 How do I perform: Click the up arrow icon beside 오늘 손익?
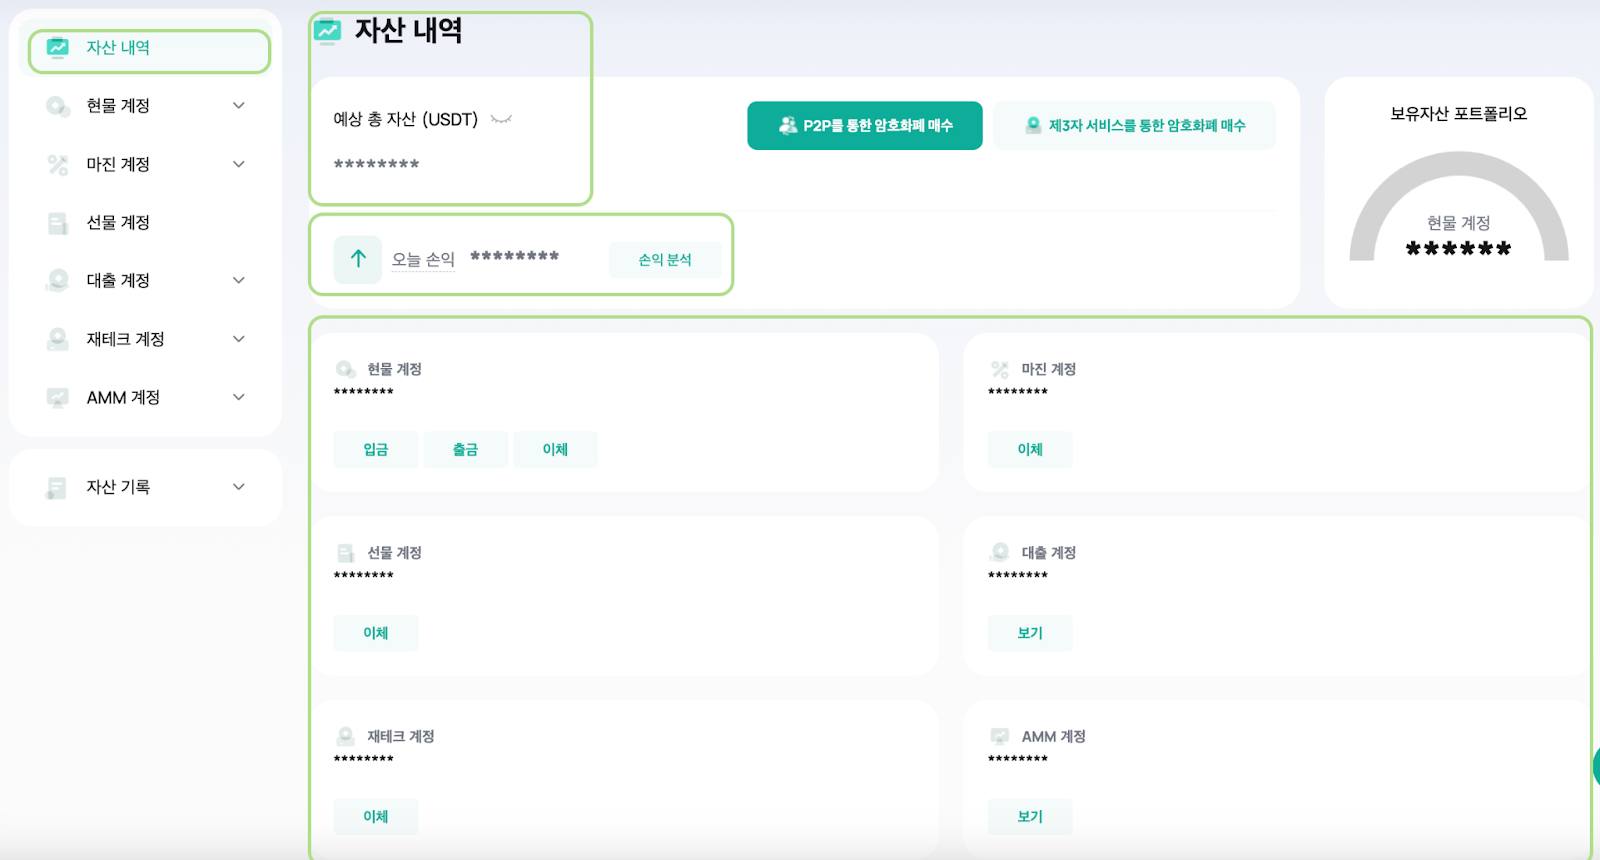[x=358, y=259]
